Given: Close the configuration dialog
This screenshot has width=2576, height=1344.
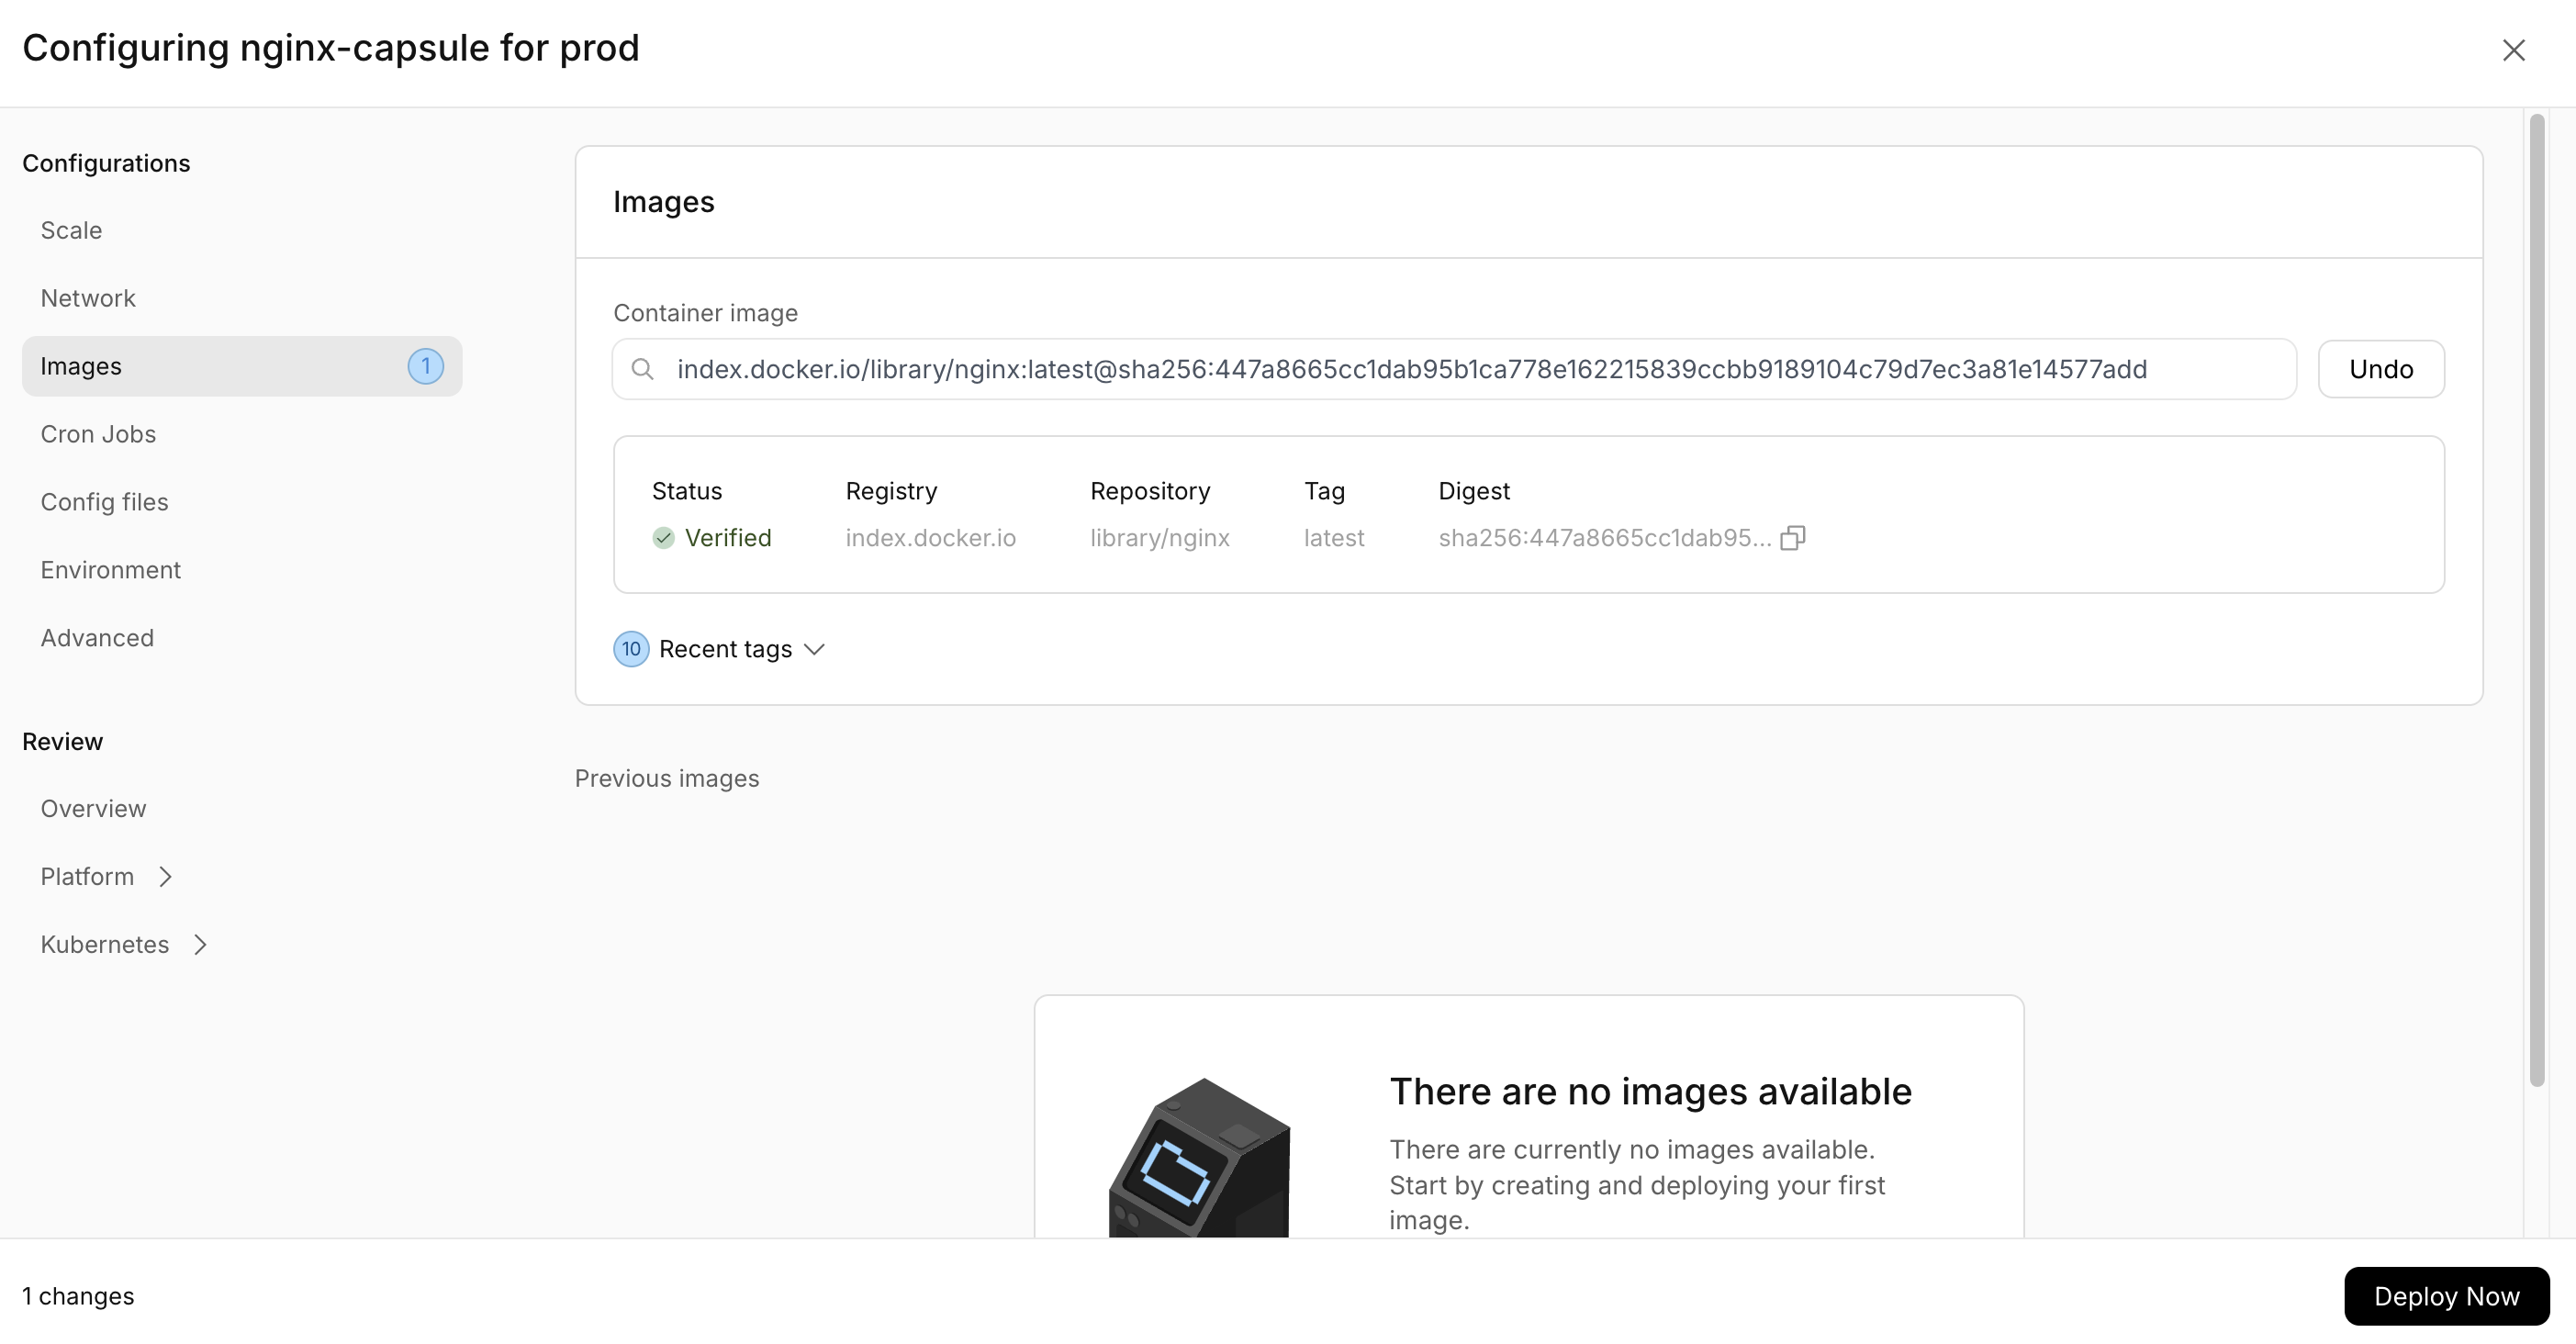Looking at the screenshot, I should 2513,50.
